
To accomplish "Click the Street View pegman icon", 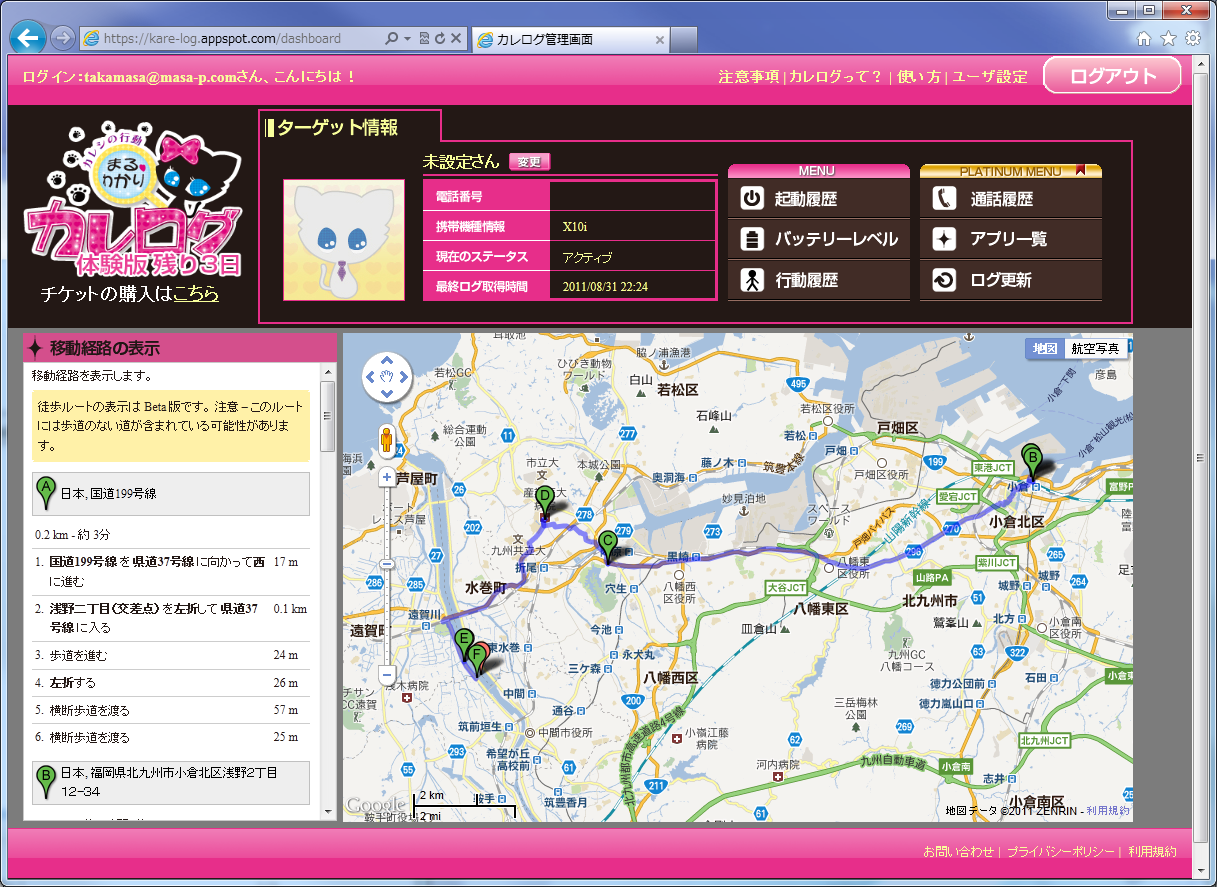I will [387, 439].
